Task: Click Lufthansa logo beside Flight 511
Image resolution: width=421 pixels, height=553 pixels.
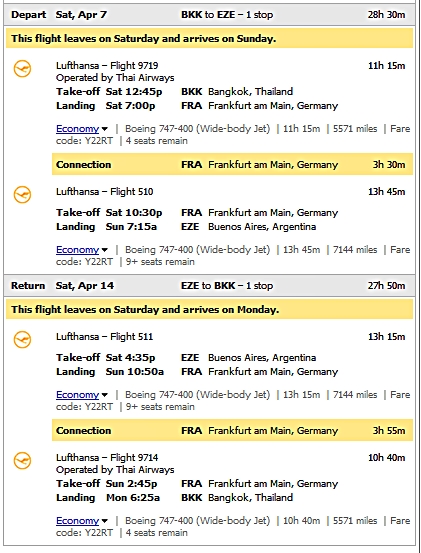Action: pyautogui.click(x=22, y=340)
